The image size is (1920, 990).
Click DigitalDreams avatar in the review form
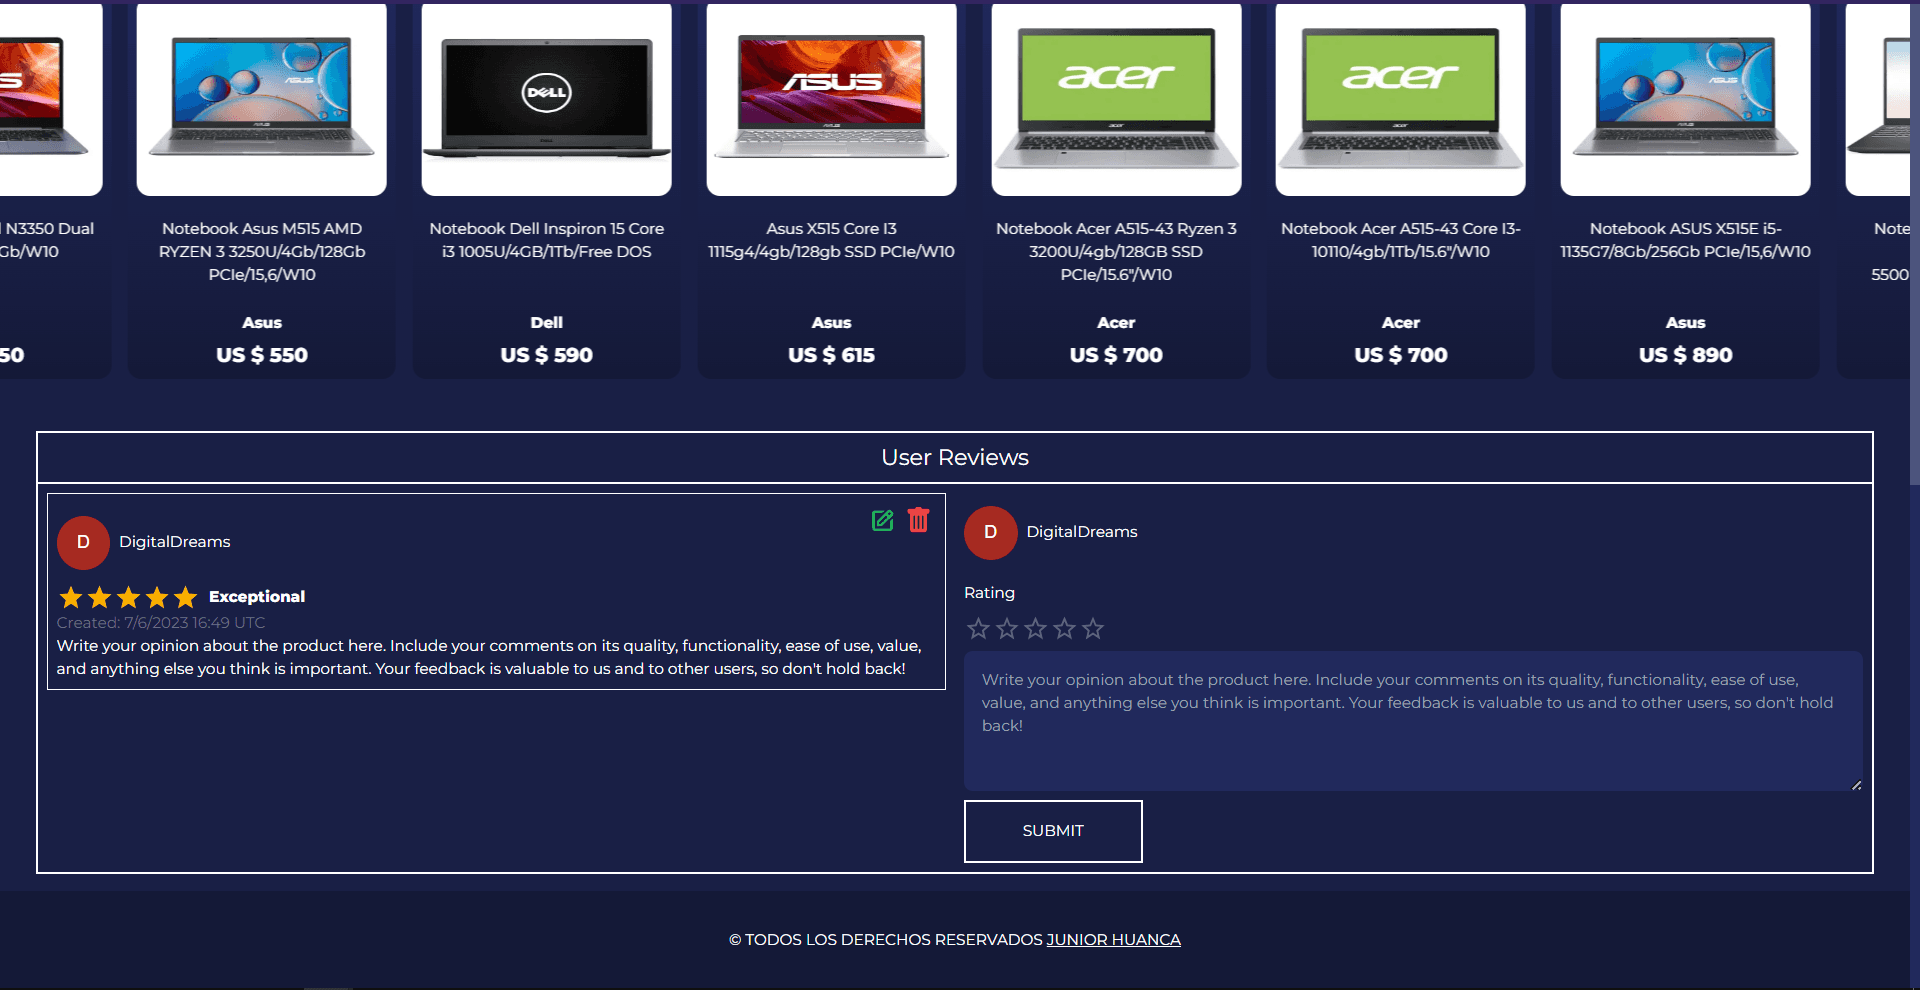990,532
